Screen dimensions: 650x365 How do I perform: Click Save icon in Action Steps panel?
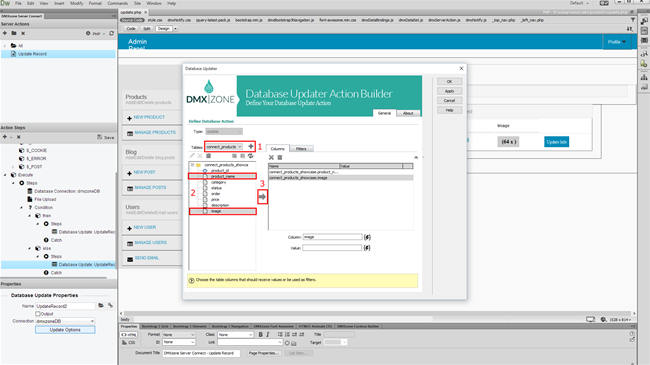coord(106,137)
